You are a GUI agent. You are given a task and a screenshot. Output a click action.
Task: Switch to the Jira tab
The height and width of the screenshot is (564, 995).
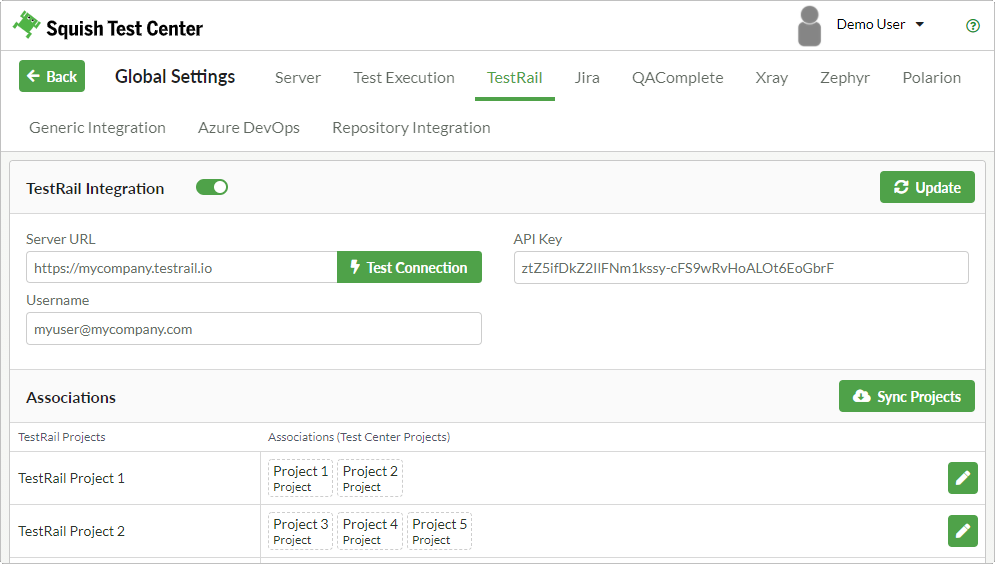coord(587,78)
